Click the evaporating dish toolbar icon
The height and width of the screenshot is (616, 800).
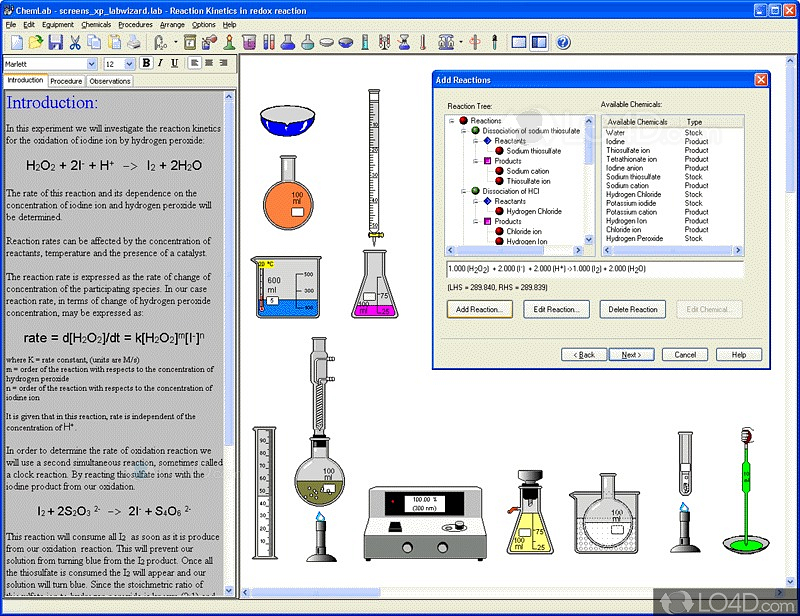[325, 42]
